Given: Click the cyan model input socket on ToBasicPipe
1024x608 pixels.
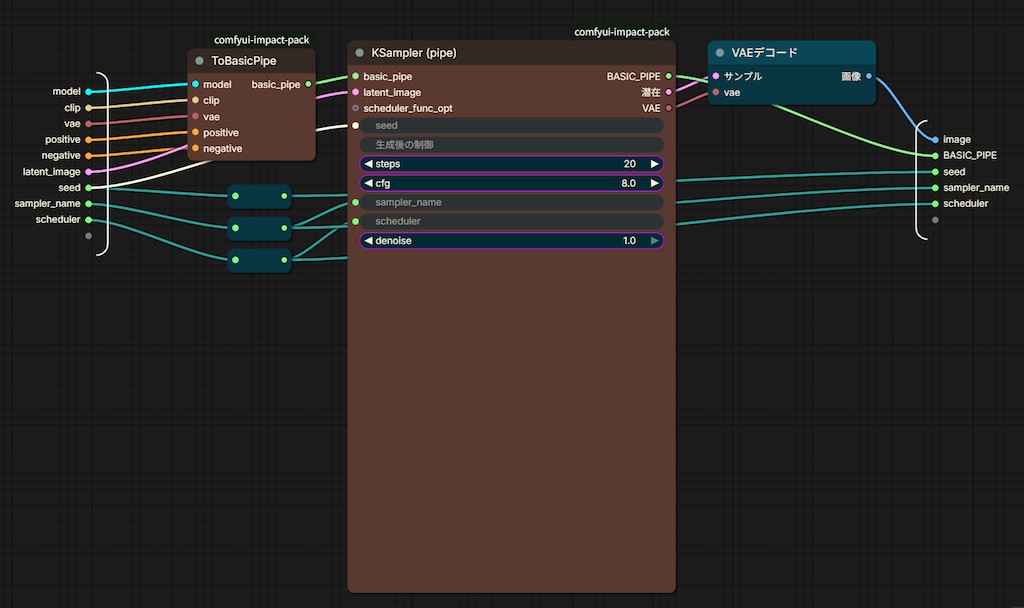Looking at the screenshot, I should (195, 84).
